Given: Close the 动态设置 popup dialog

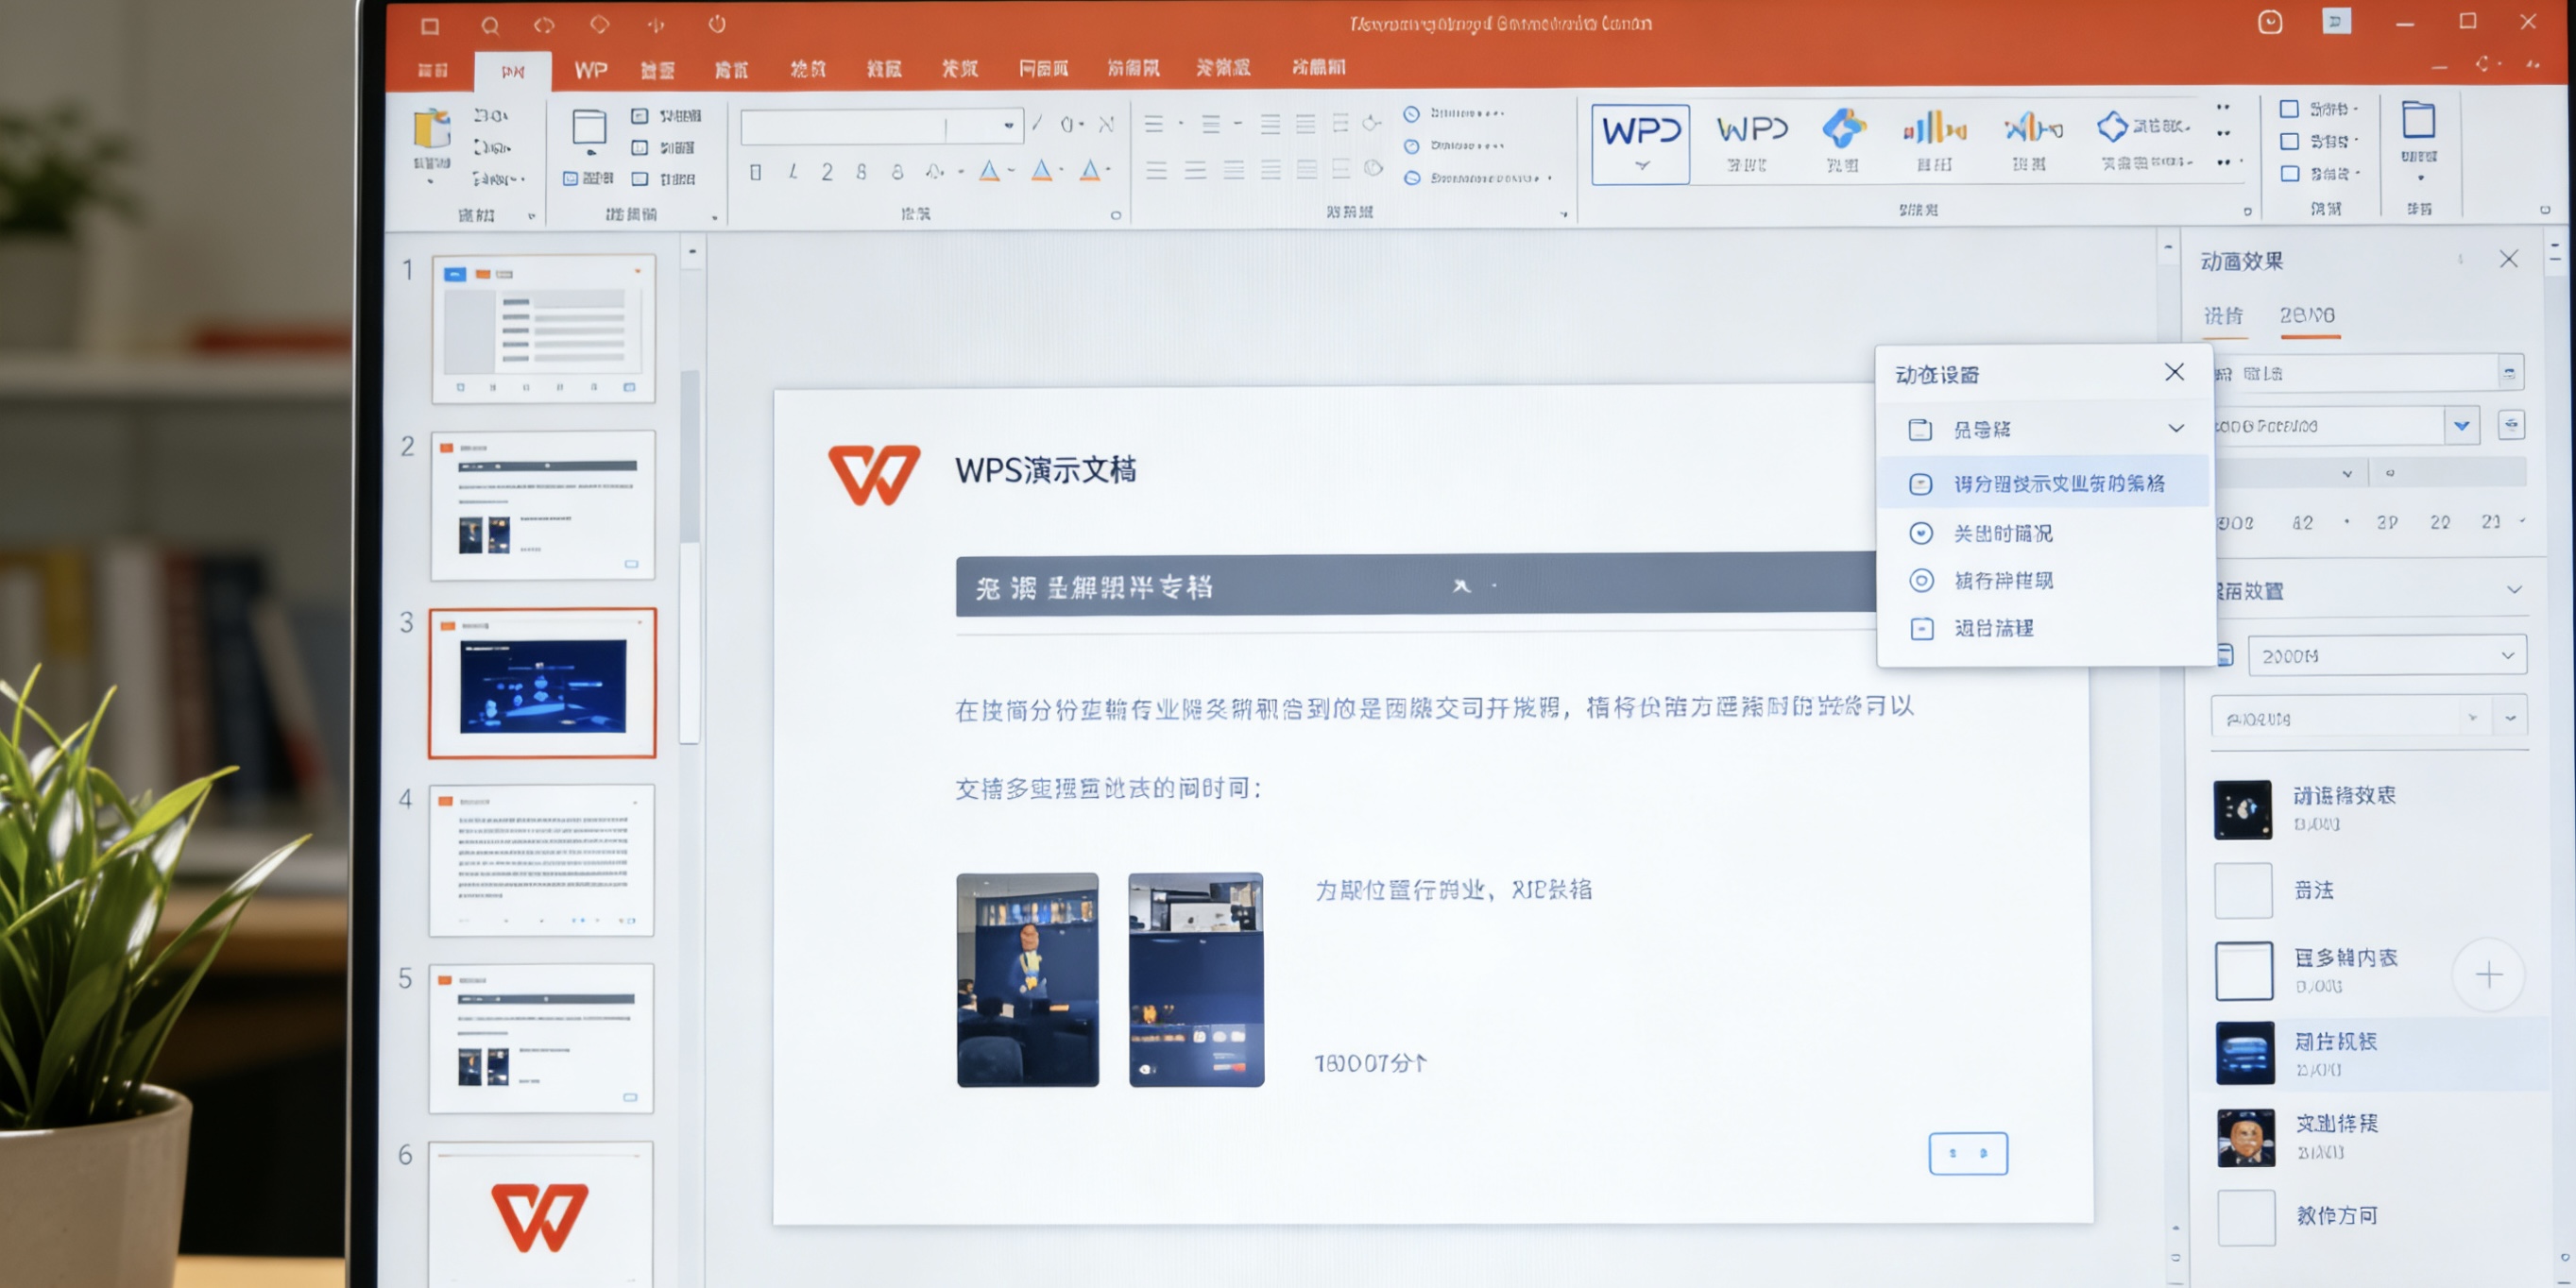Looking at the screenshot, I should 2174,371.
